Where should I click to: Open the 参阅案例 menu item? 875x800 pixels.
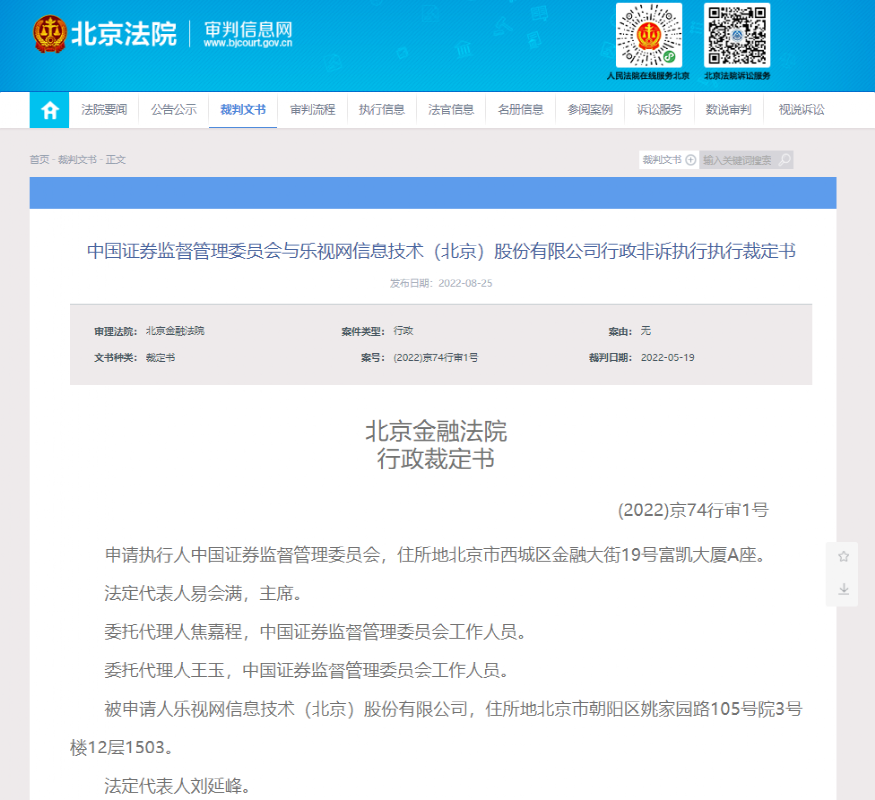[x=590, y=110]
